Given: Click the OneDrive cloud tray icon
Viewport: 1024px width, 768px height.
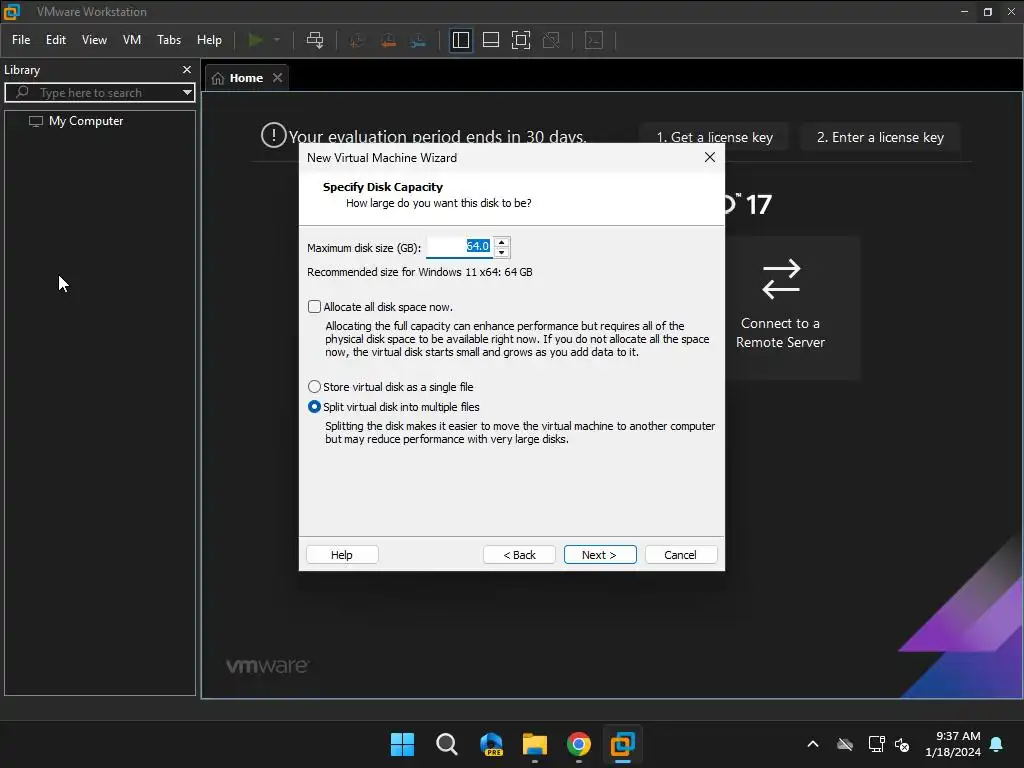Looking at the screenshot, I should [x=845, y=744].
